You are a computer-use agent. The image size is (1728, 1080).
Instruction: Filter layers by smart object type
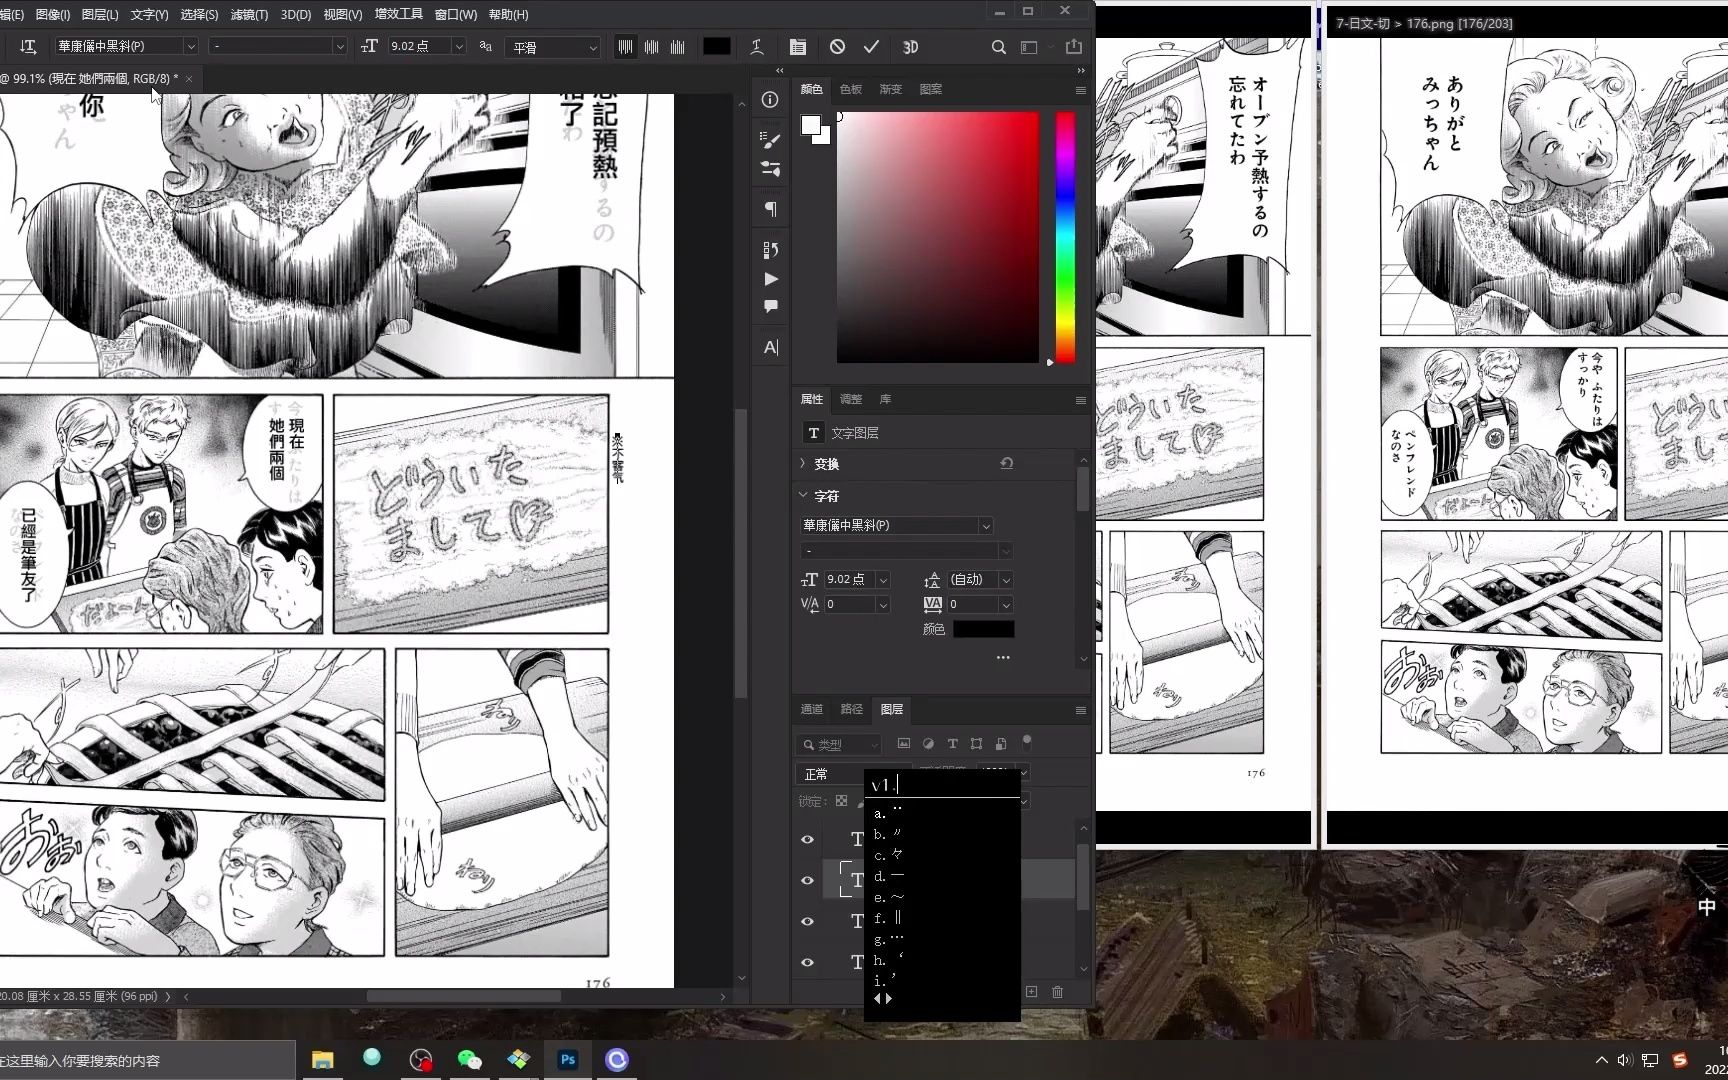click(x=1000, y=744)
